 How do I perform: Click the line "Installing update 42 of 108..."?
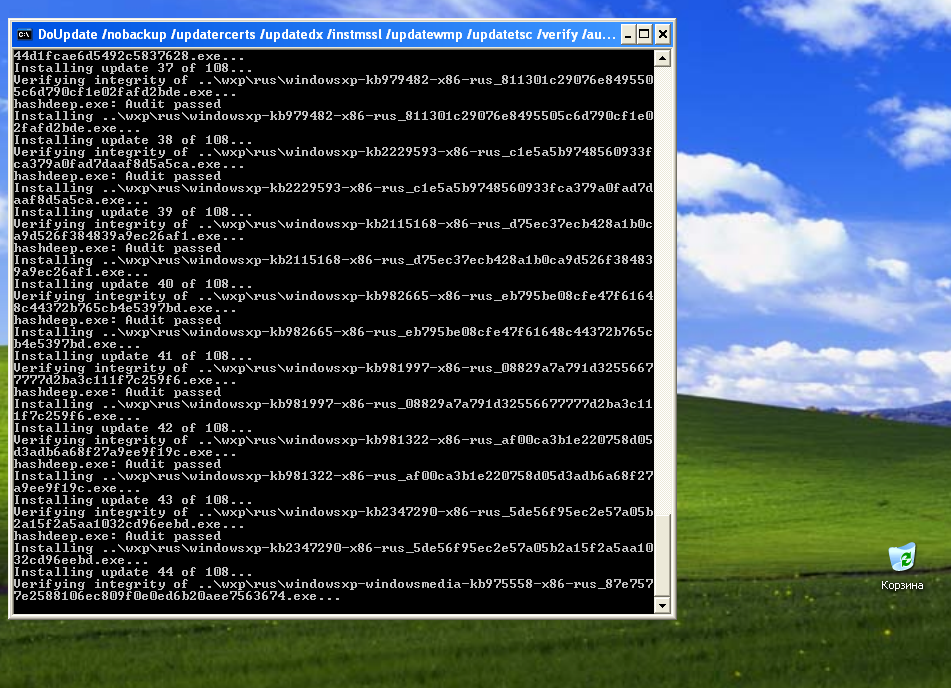tap(133, 428)
